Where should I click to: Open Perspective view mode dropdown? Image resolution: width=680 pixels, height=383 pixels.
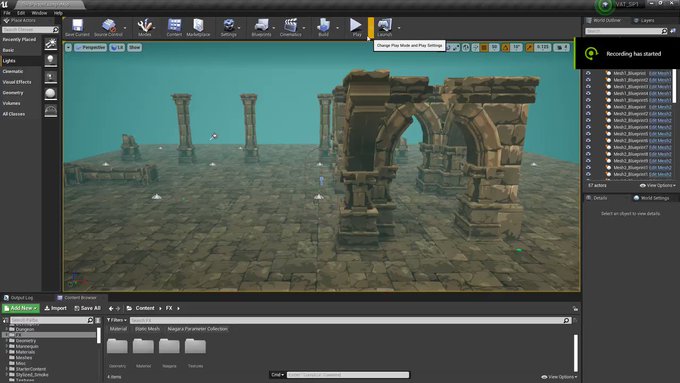pos(90,47)
